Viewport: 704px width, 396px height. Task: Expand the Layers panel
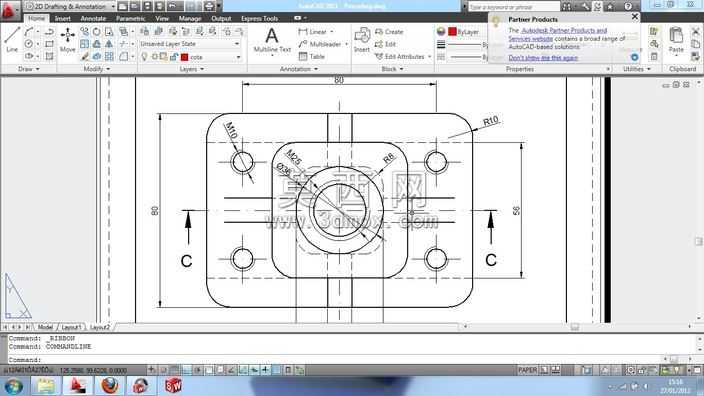click(192, 69)
